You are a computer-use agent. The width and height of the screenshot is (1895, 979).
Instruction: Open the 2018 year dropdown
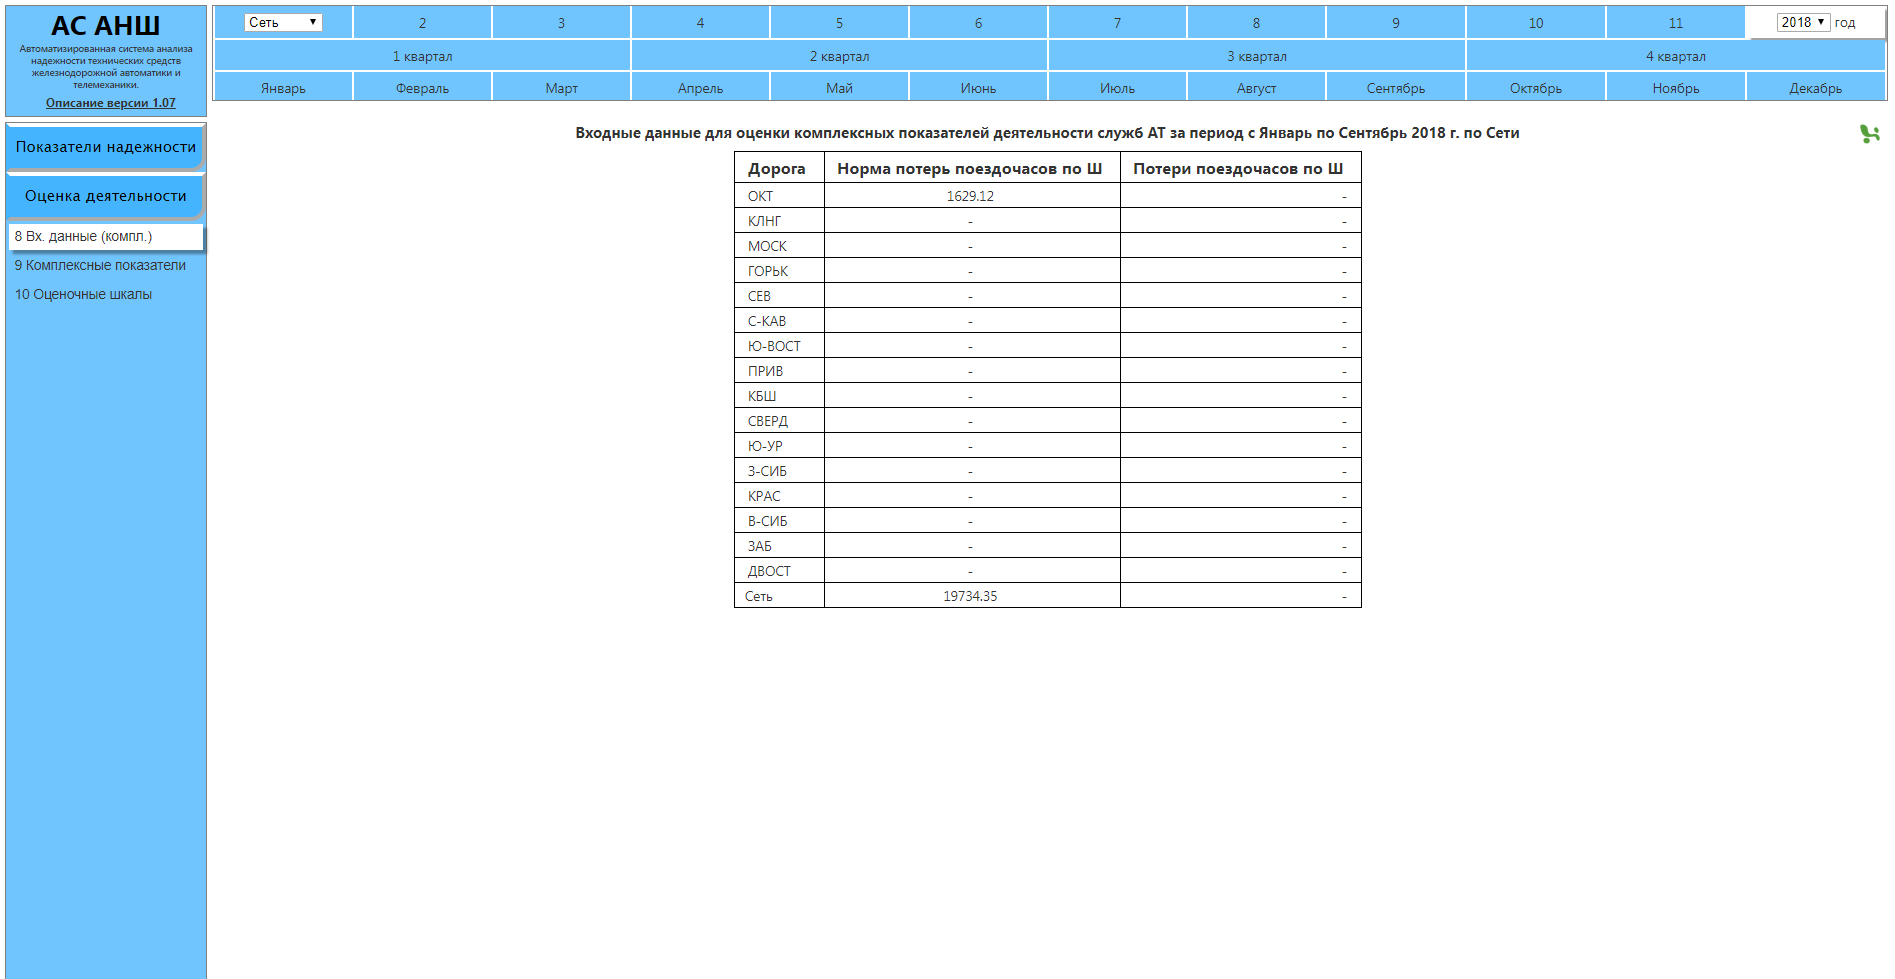pos(1802,22)
